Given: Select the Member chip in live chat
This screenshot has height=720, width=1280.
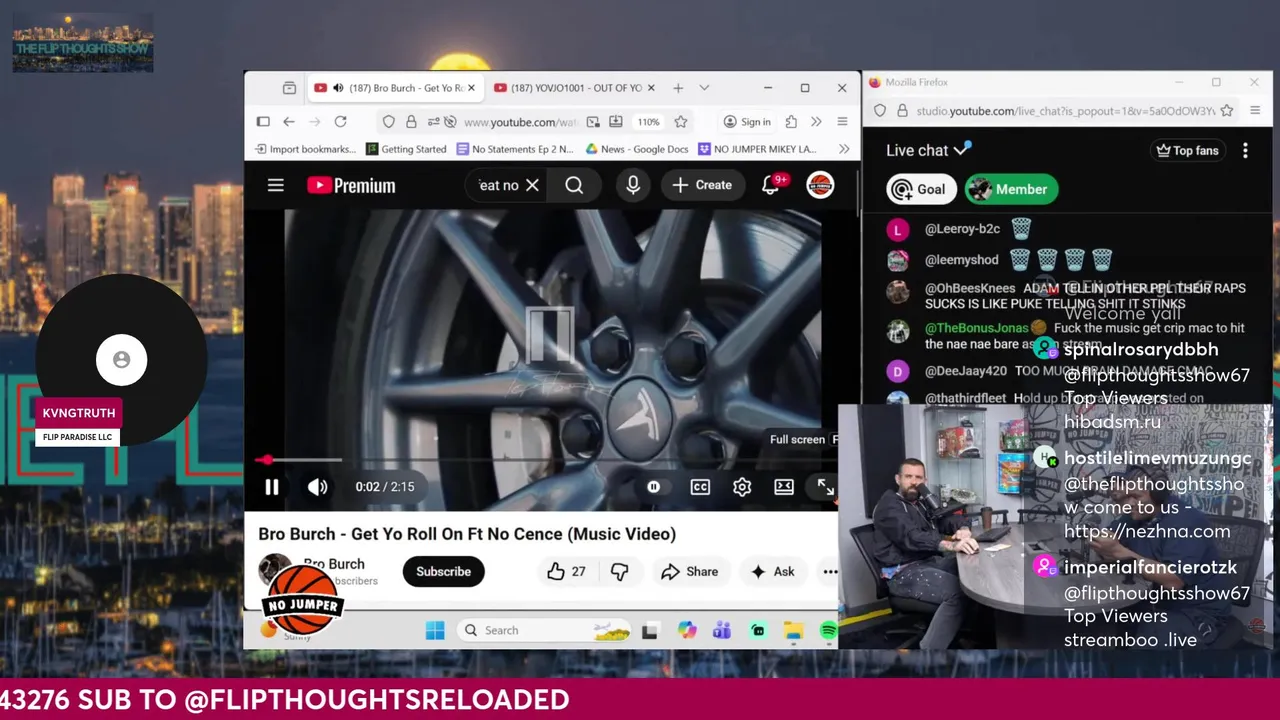Looking at the screenshot, I should [x=1011, y=189].
